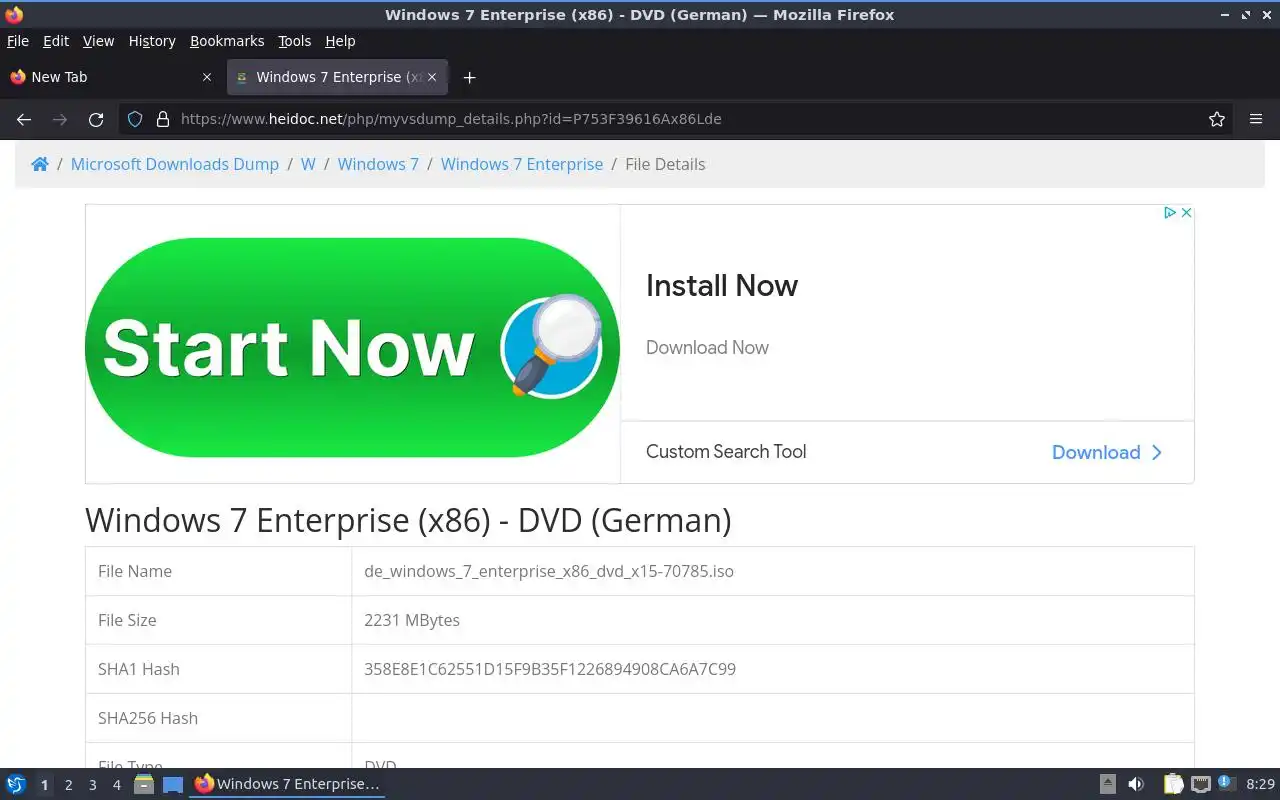1280x800 pixels.
Task: Open the Edit menu
Action: pyautogui.click(x=56, y=41)
